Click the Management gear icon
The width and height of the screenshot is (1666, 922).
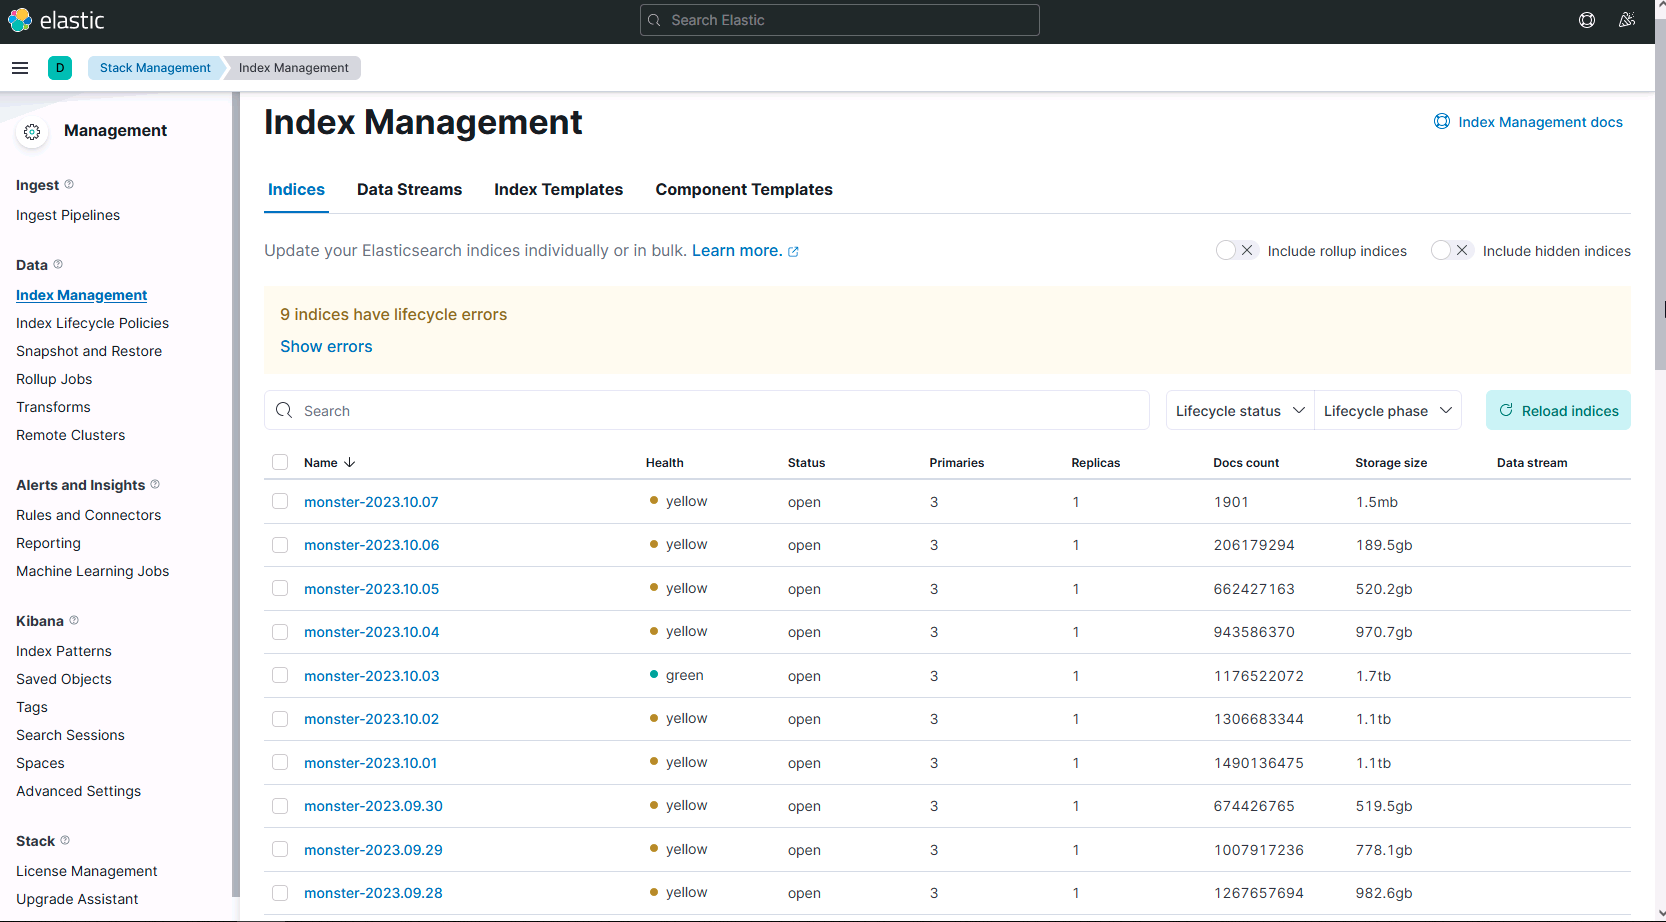(x=32, y=132)
